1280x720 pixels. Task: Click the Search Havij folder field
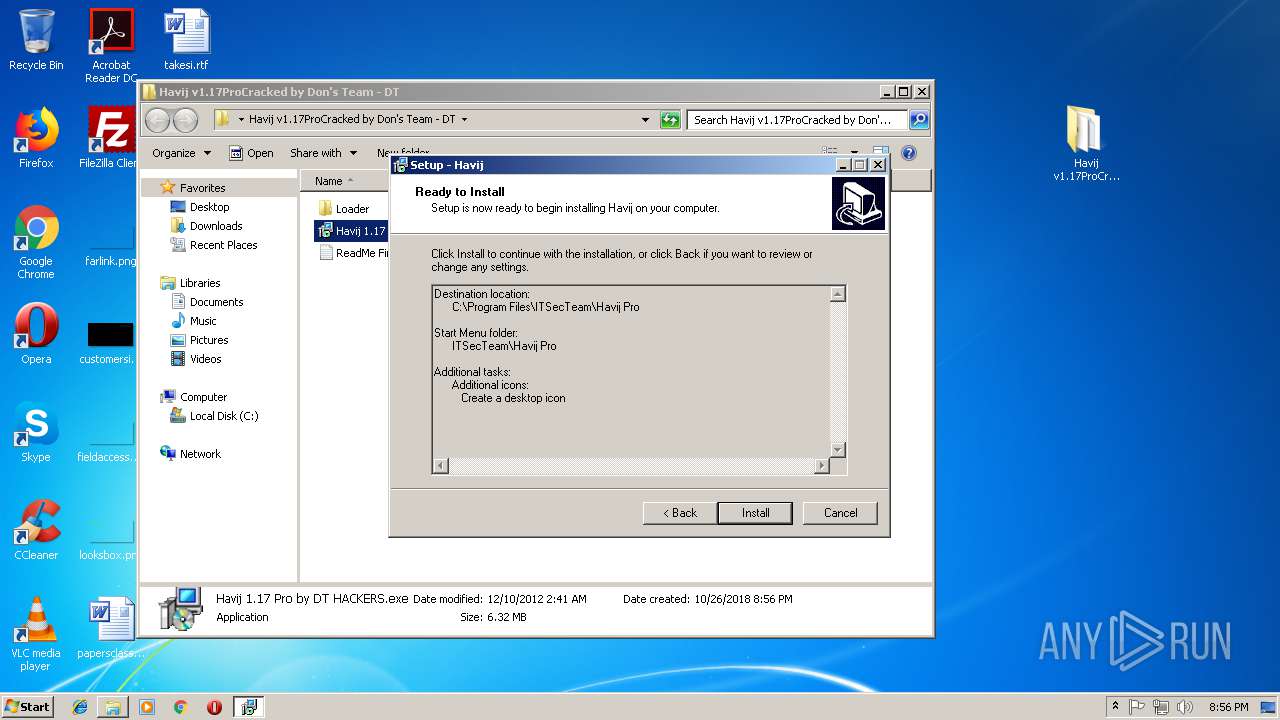coord(797,120)
